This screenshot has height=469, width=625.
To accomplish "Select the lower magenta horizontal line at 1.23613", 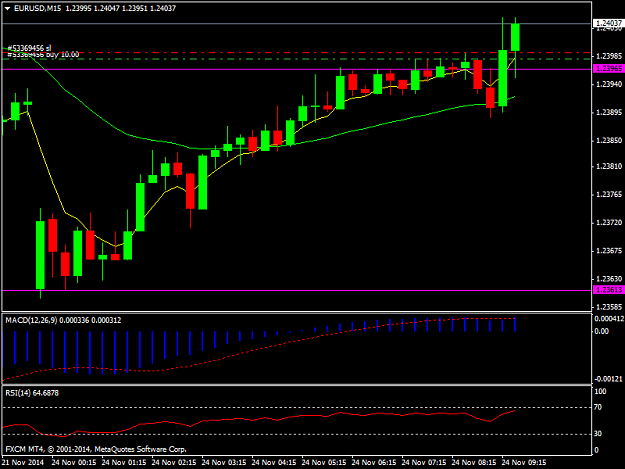I will point(297,290).
